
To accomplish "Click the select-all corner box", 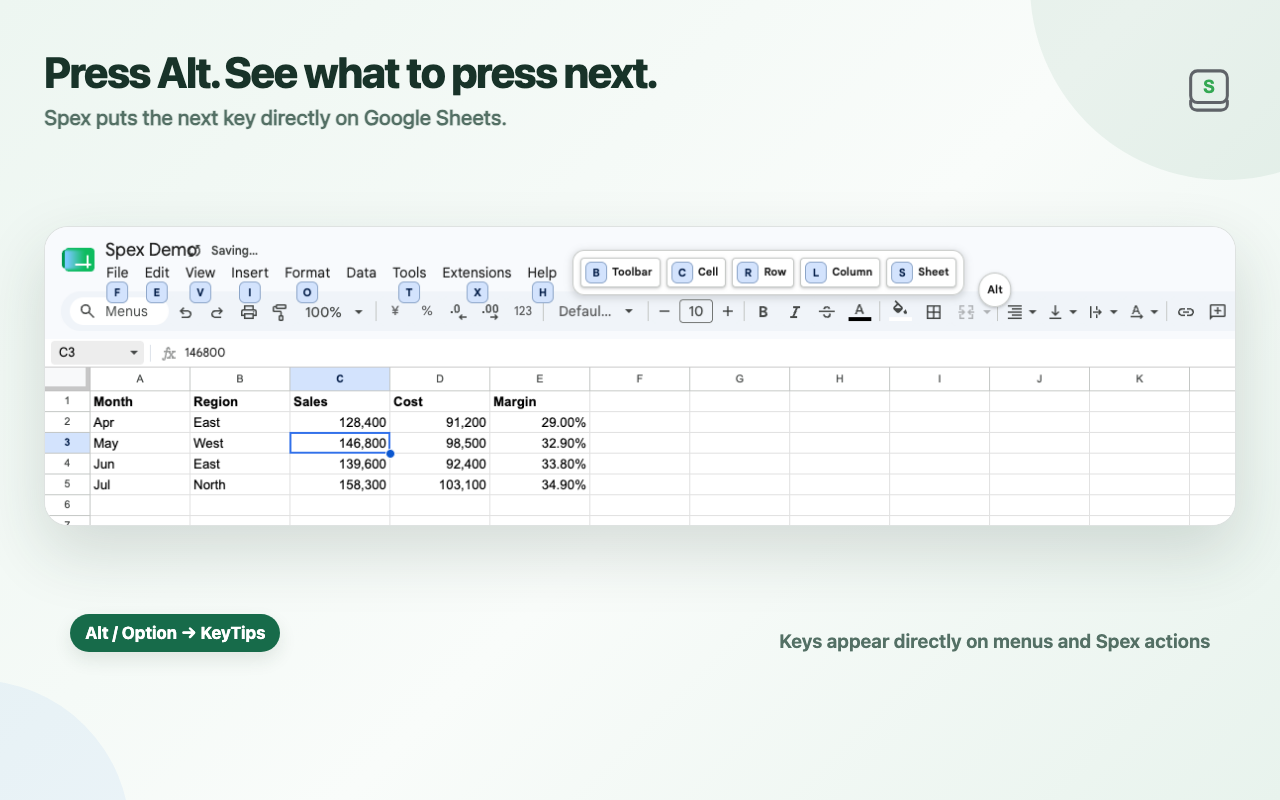I will click(x=67, y=379).
